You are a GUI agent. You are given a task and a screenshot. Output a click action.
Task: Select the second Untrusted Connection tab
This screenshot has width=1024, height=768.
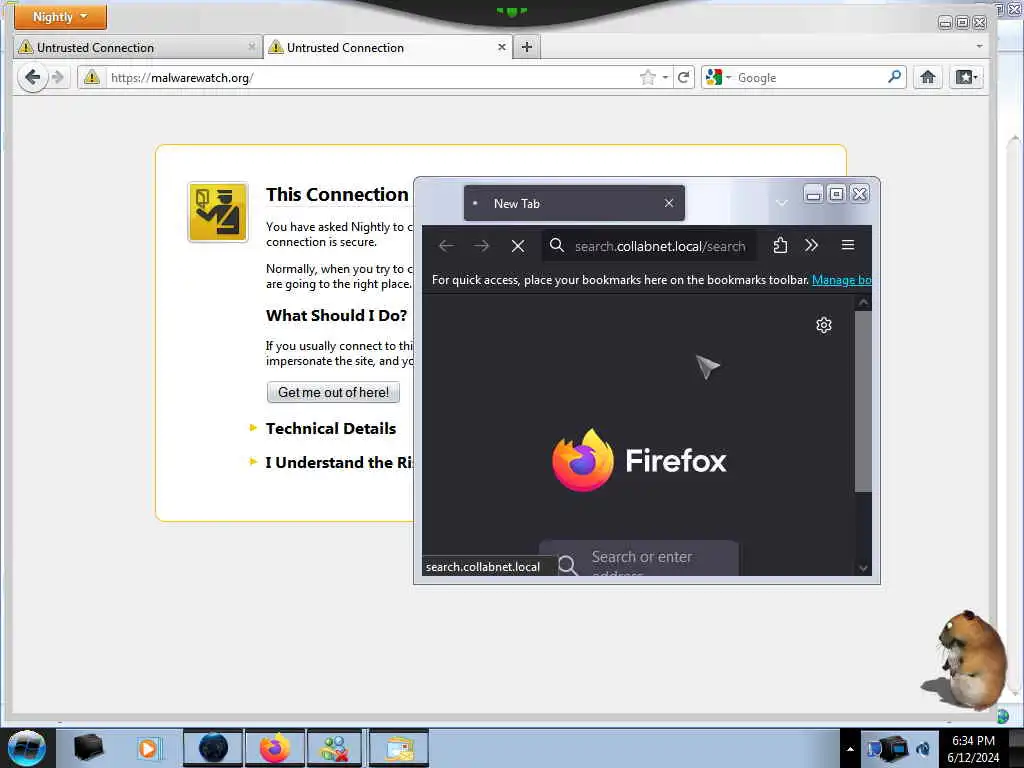[x=388, y=47]
